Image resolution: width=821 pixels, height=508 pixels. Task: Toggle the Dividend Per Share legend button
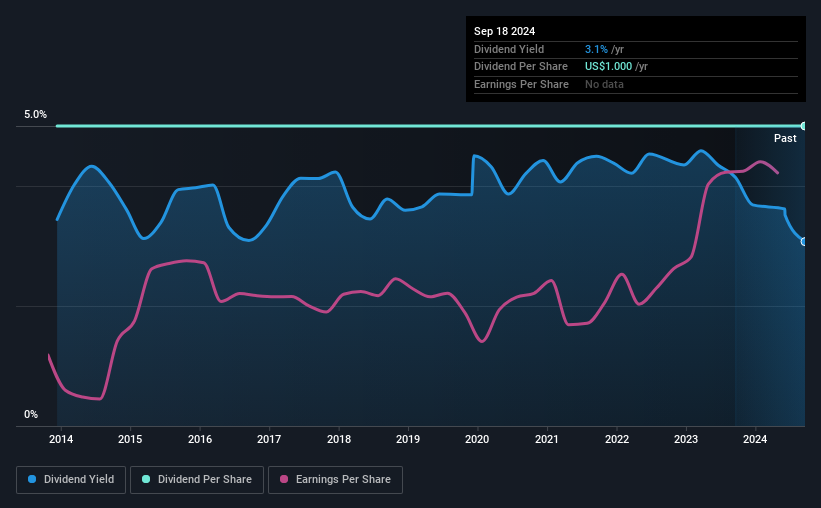tap(197, 480)
